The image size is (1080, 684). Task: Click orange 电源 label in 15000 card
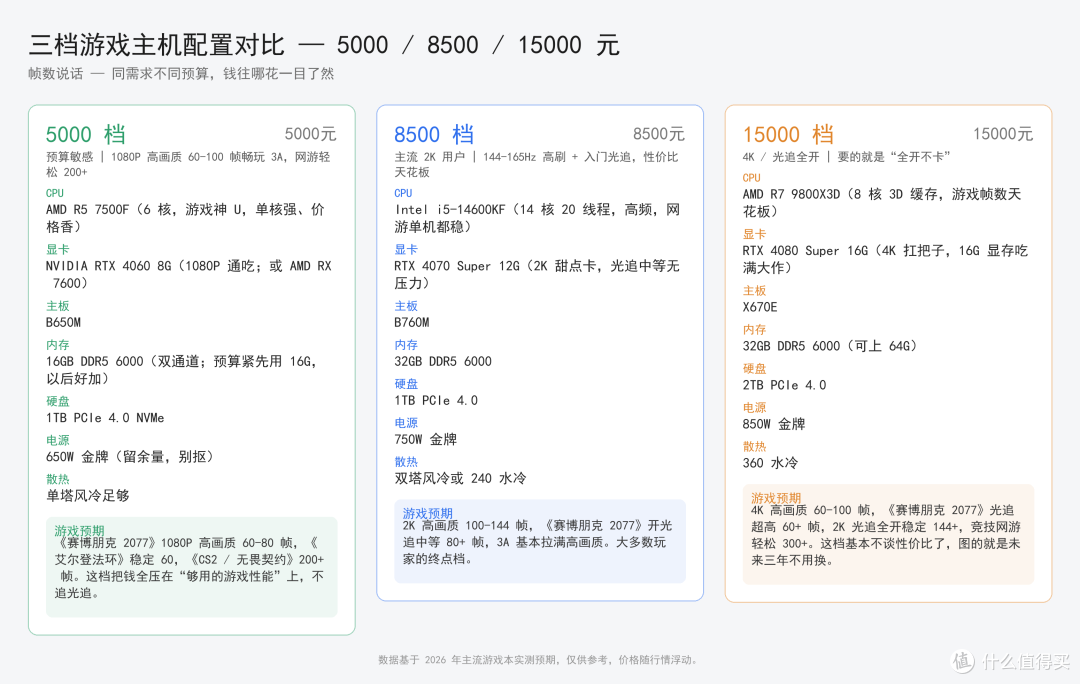pos(754,408)
